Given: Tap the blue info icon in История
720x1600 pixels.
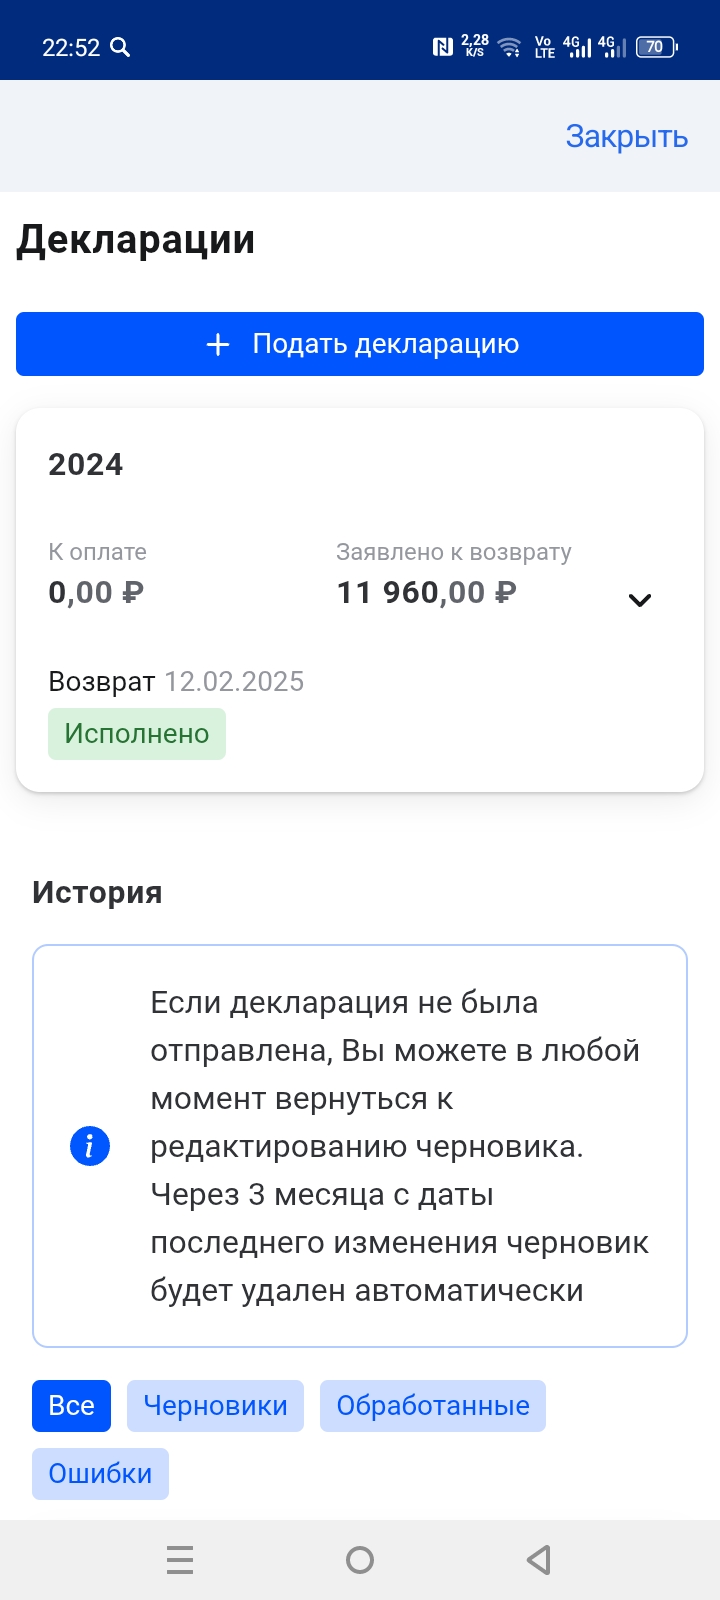Looking at the screenshot, I should [x=90, y=1146].
